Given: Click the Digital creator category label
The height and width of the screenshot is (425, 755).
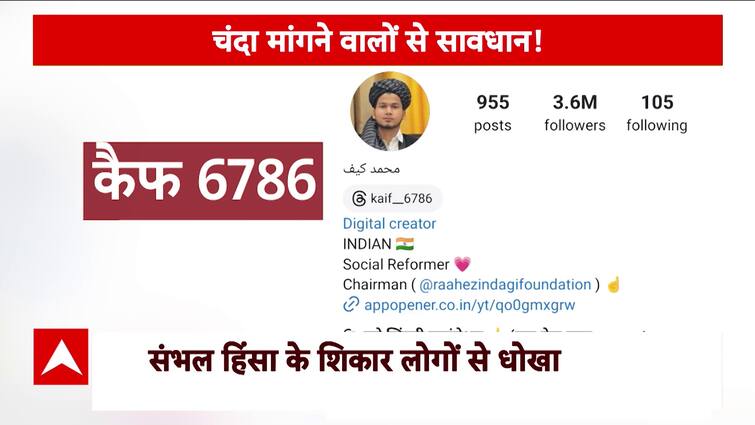Looking at the screenshot, I should point(389,223).
